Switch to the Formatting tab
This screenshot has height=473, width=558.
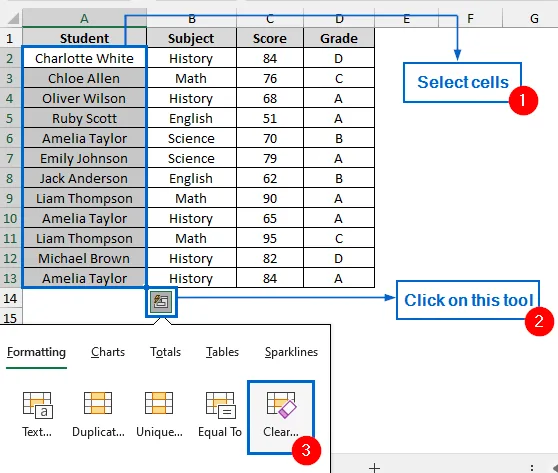(x=36, y=352)
